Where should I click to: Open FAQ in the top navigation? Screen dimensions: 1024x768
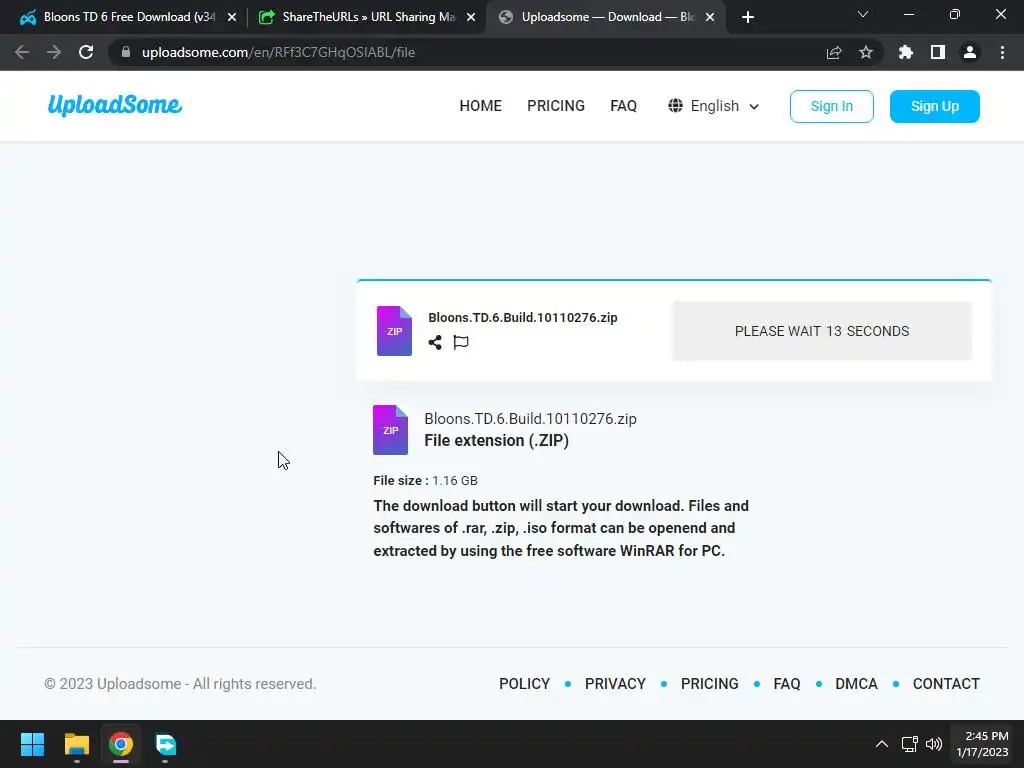coord(624,106)
